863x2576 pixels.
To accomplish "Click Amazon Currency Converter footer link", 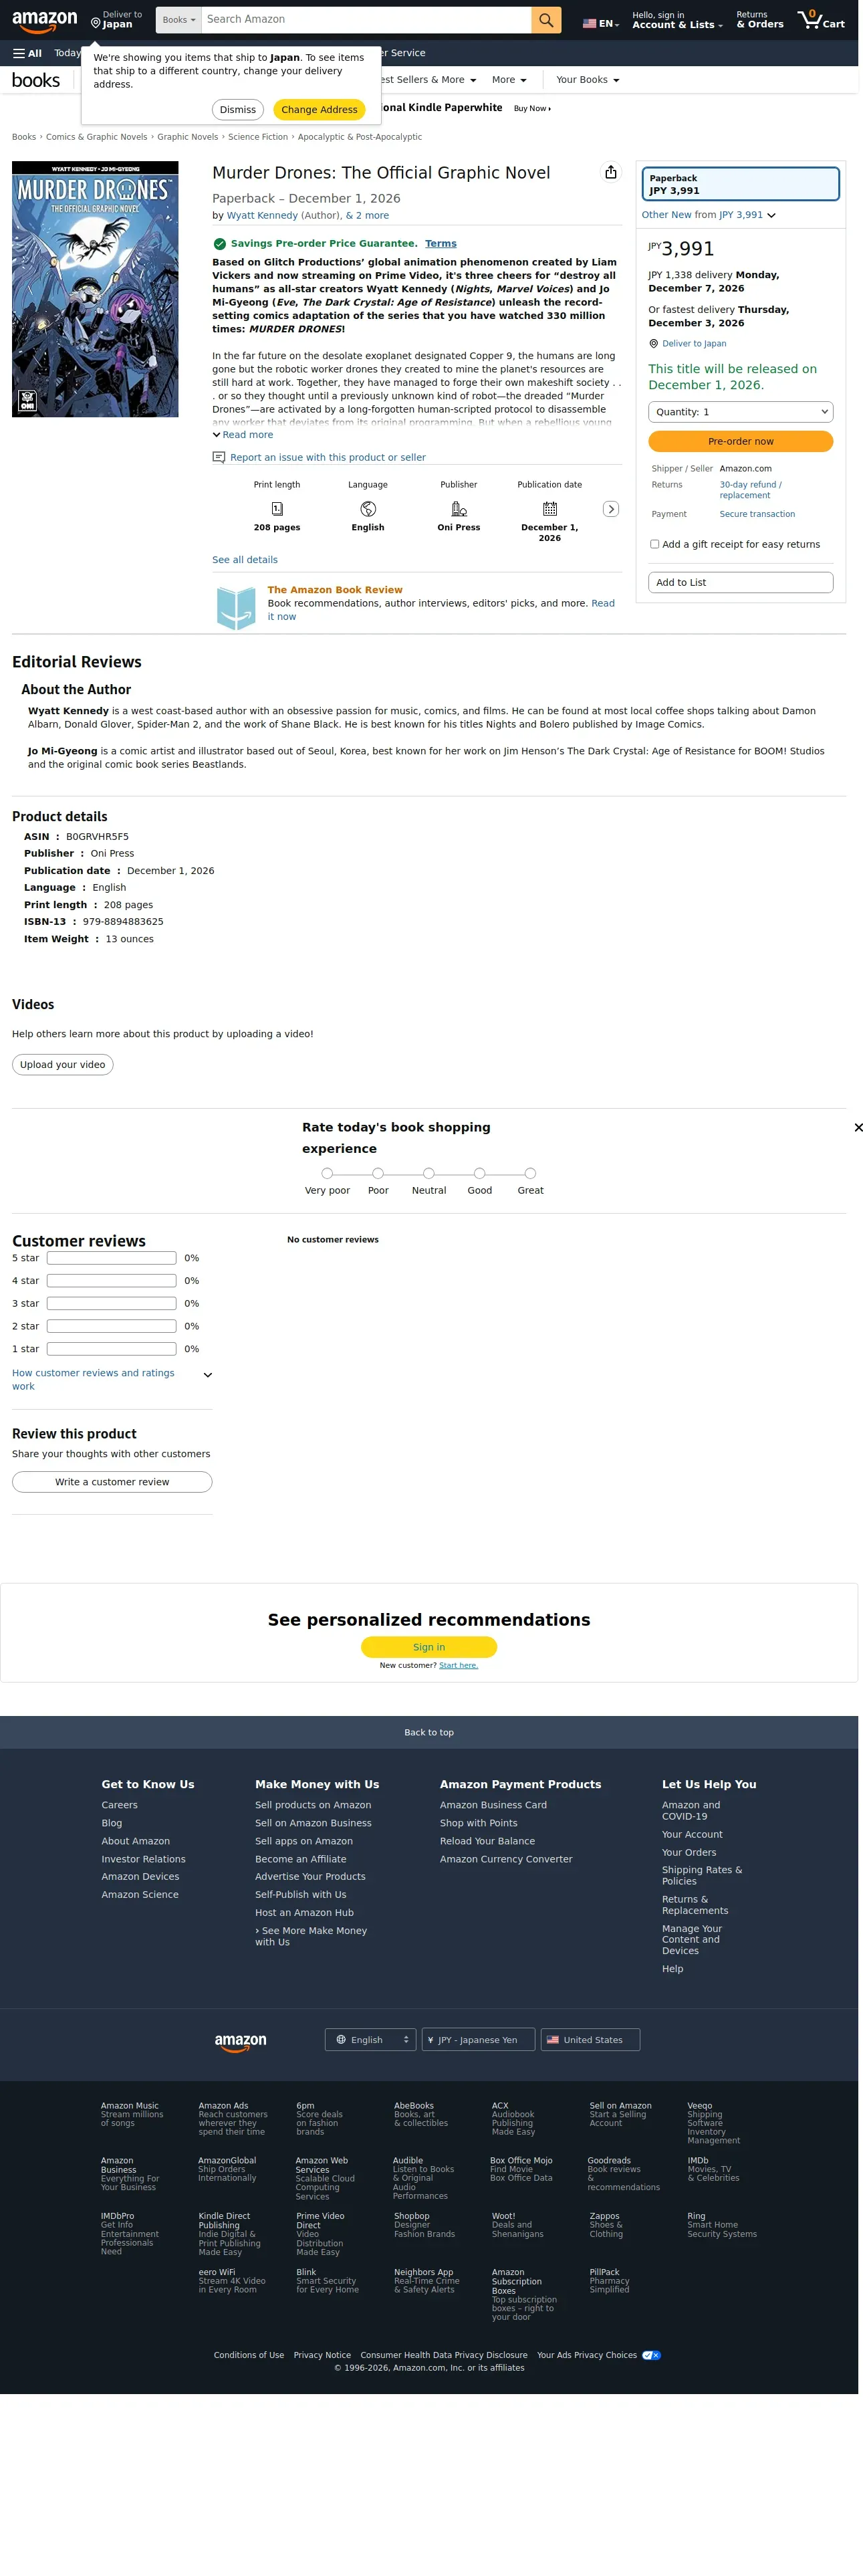I will 506,1860.
